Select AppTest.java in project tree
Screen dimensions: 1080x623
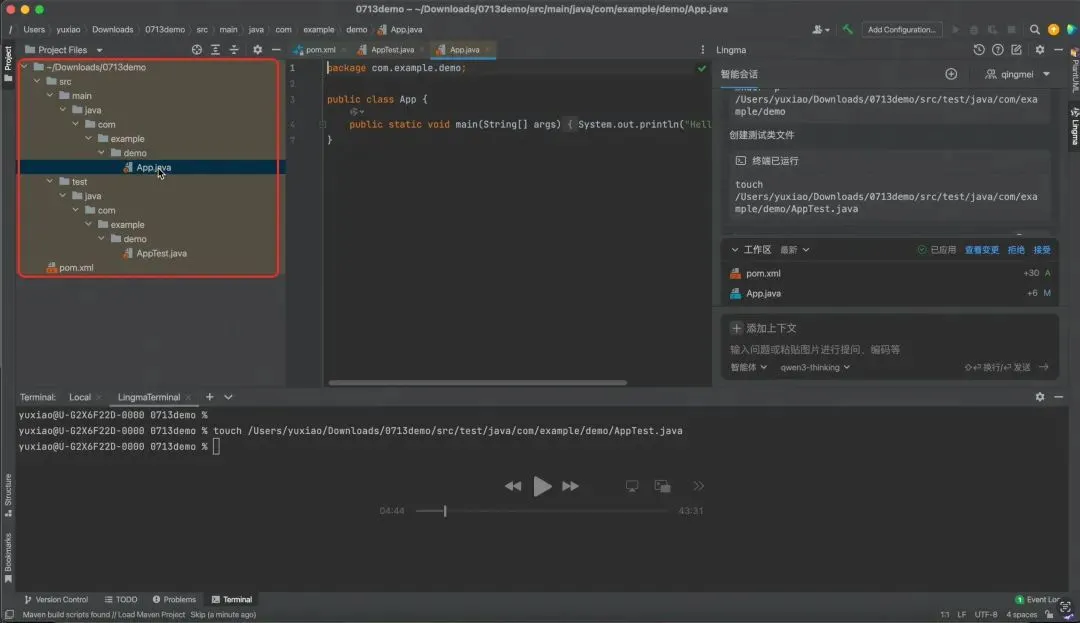(161, 253)
